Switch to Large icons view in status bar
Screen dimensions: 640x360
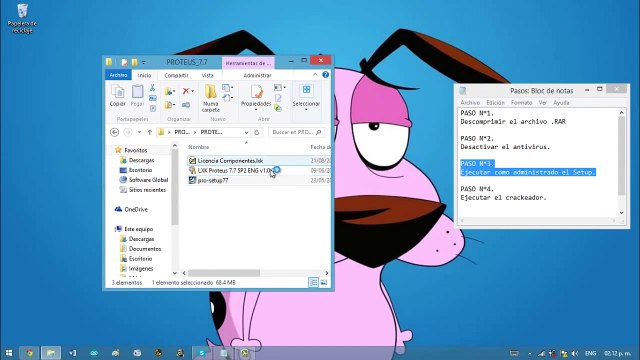pos(324,282)
